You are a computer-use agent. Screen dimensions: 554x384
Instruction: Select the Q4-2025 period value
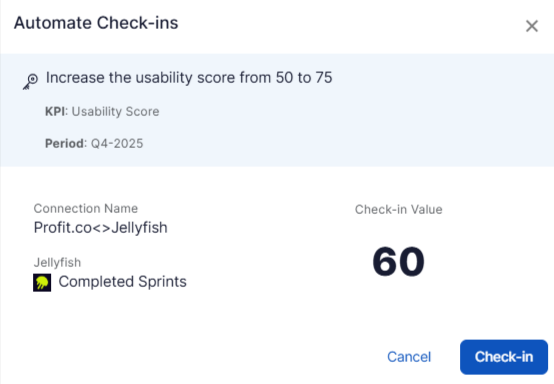point(117,143)
